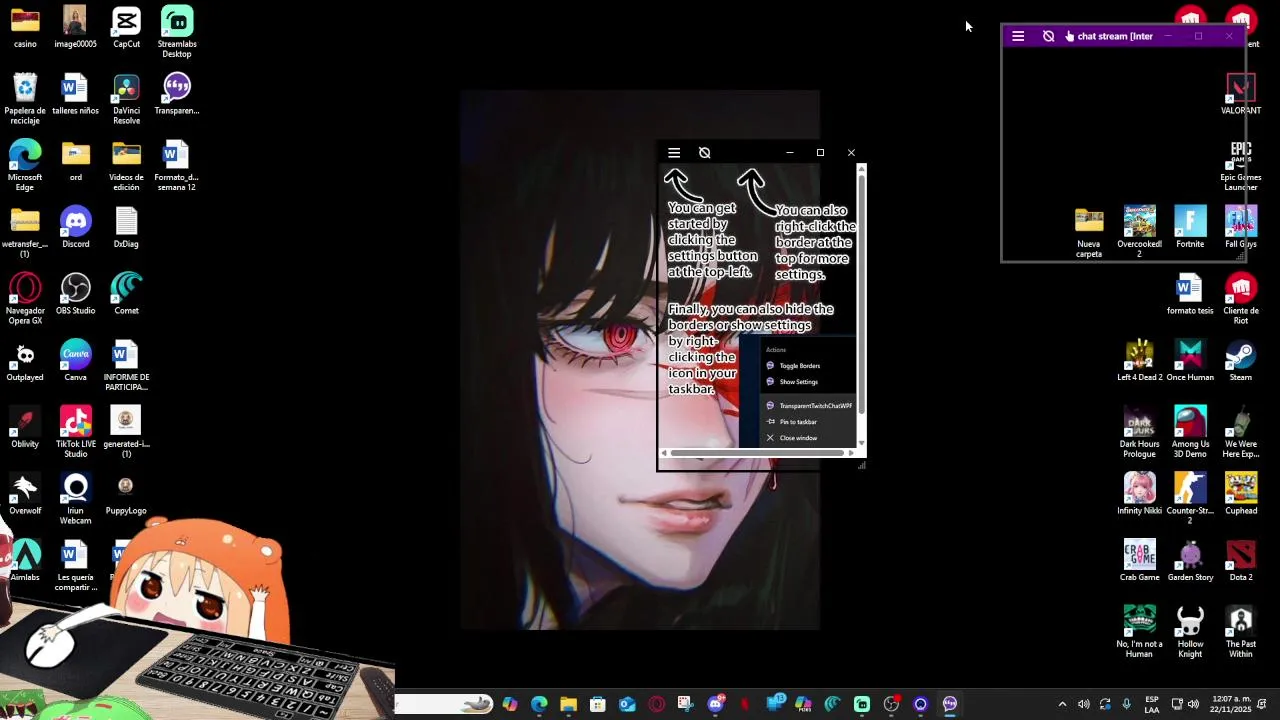Select Cliente de Riot icon
Screen dimensions: 1280x720
pyautogui.click(x=1241, y=299)
